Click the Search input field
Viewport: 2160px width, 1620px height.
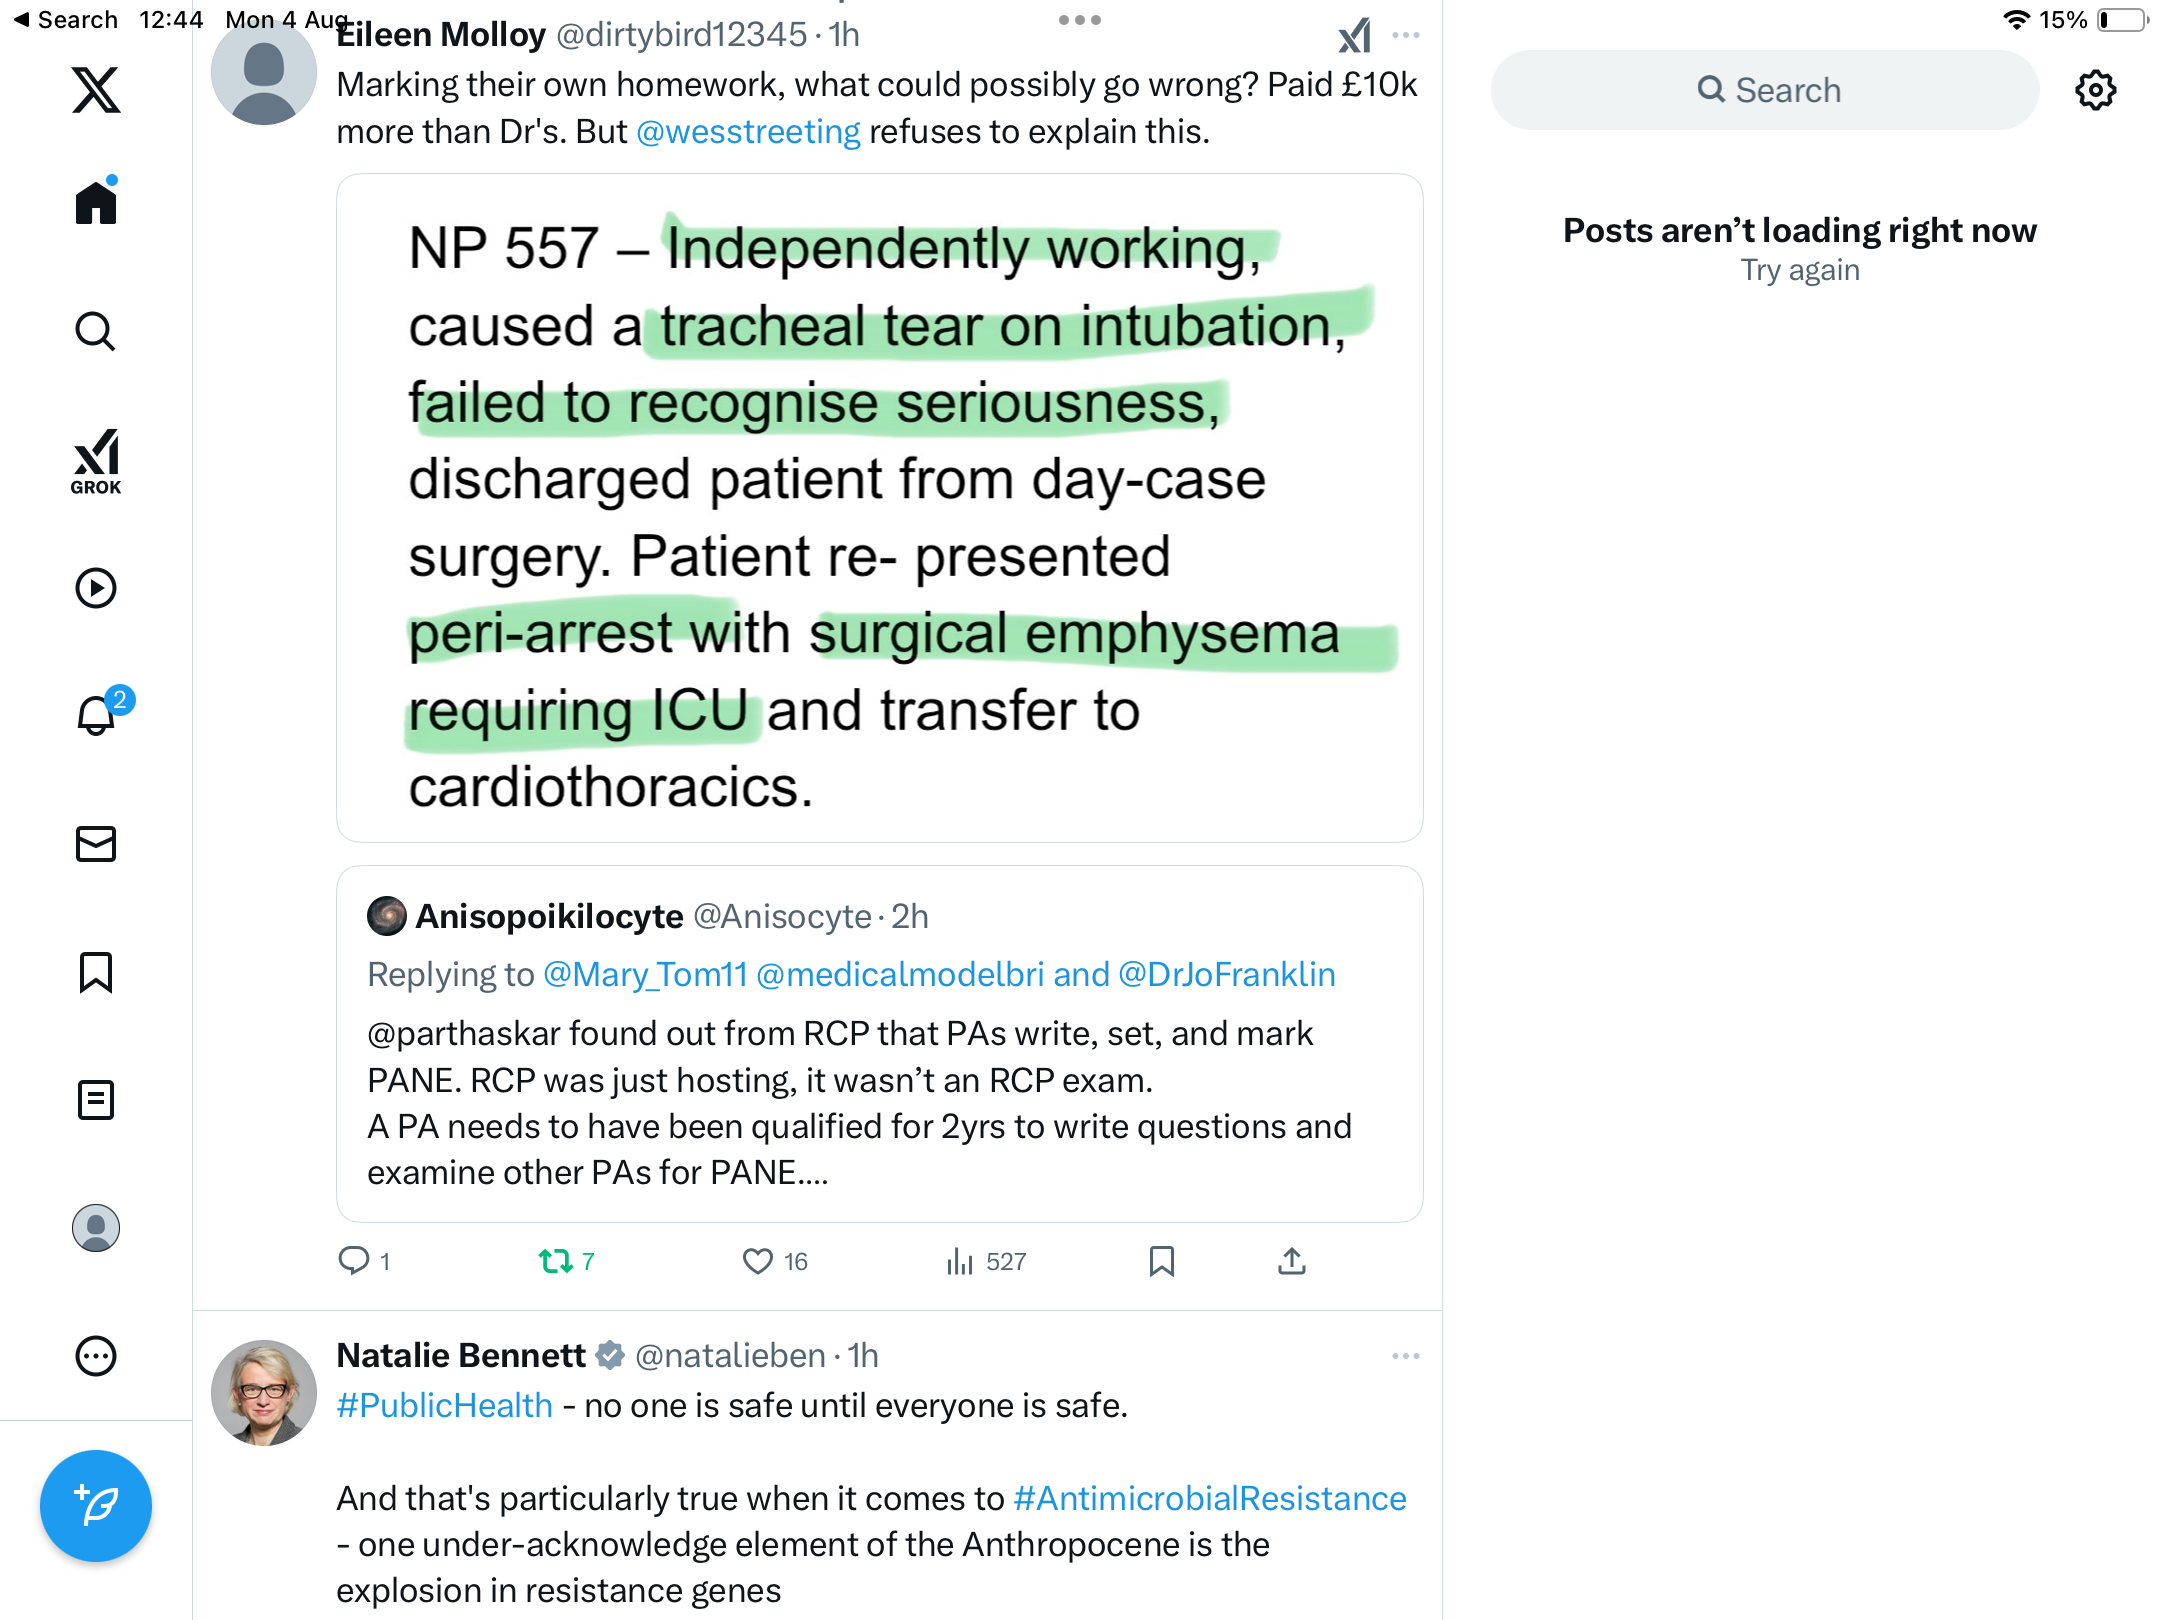pos(1765,90)
